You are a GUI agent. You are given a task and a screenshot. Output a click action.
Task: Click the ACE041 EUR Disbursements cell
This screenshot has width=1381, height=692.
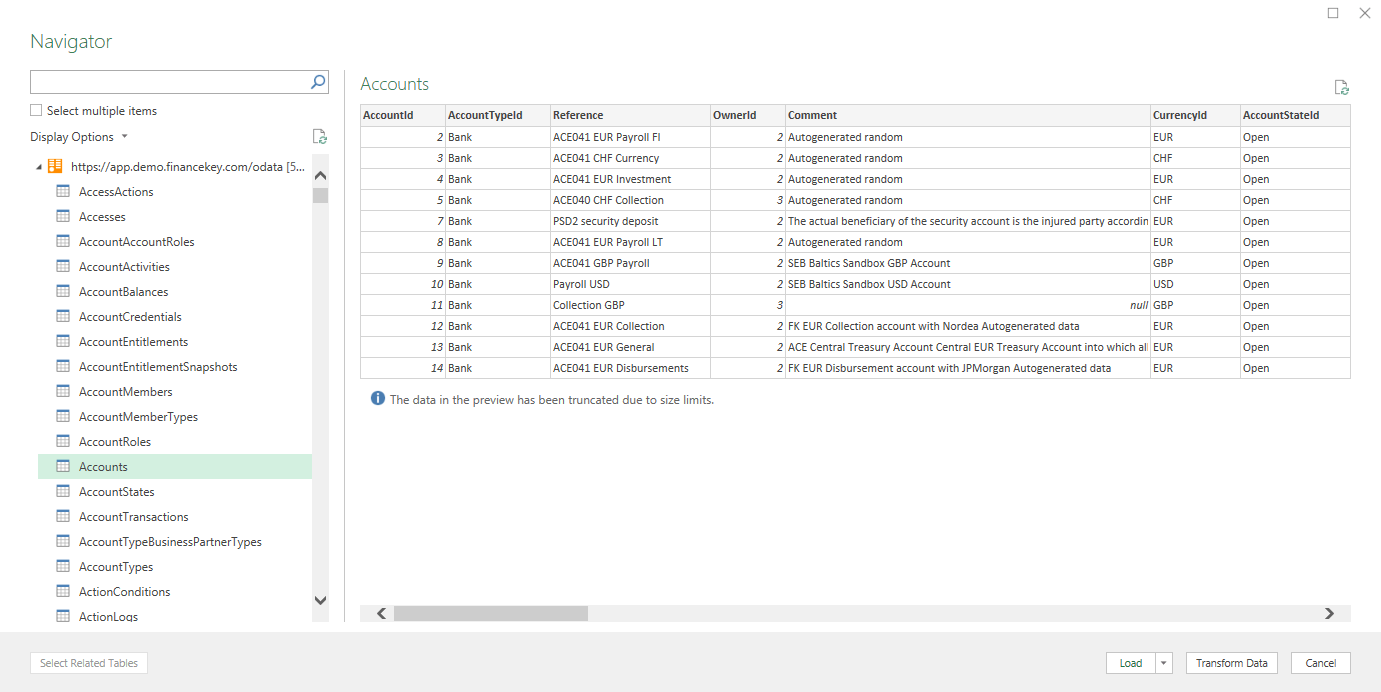[x=630, y=368]
